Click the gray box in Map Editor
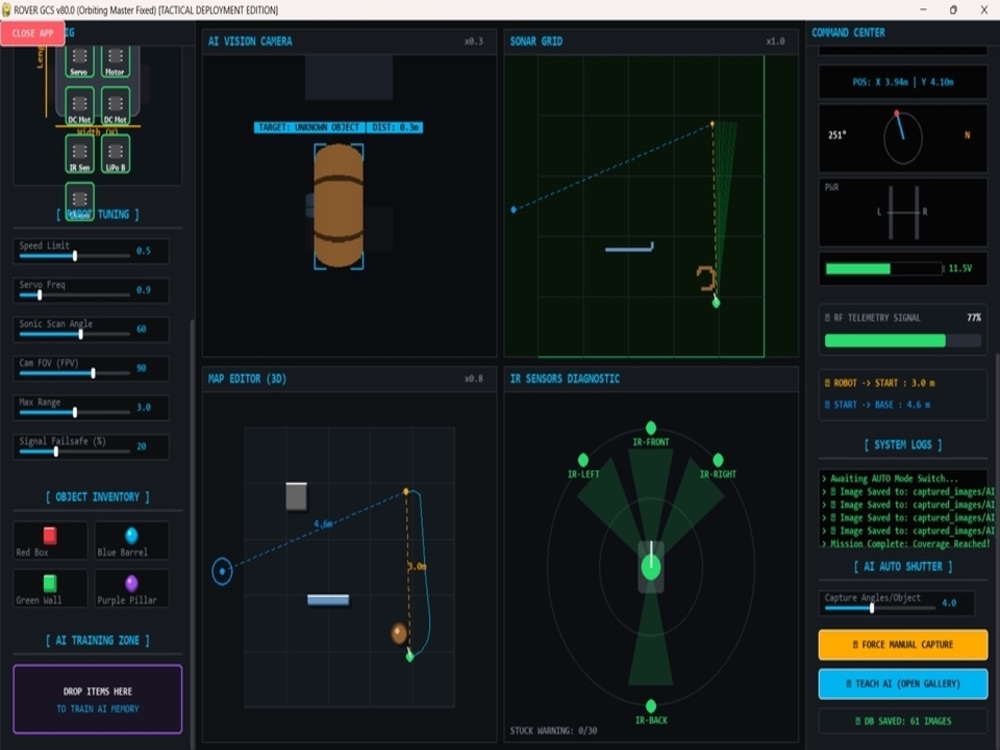The width and height of the screenshot is (1000, 750). pos(296,496)
